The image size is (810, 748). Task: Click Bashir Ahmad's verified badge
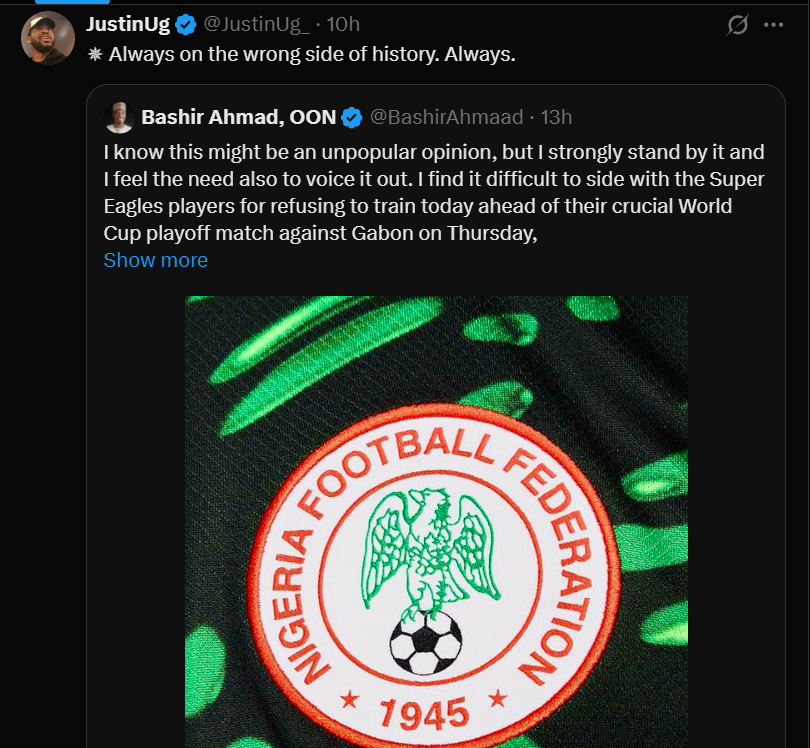click(352, 117)
